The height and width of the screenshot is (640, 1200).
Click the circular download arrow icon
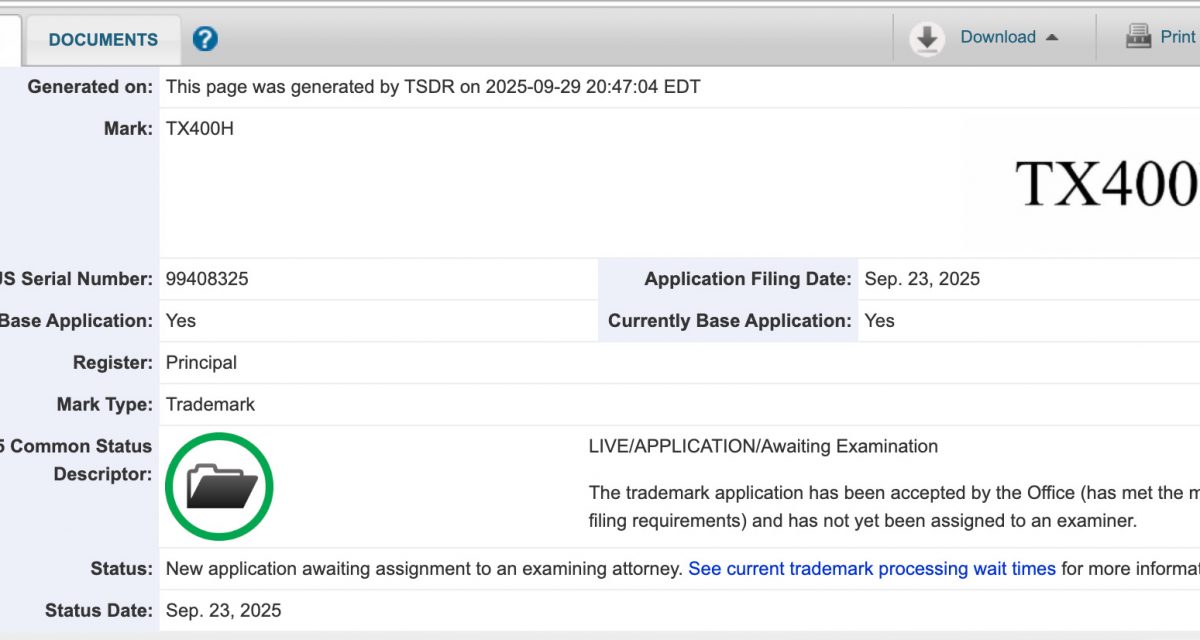[927, 38]
